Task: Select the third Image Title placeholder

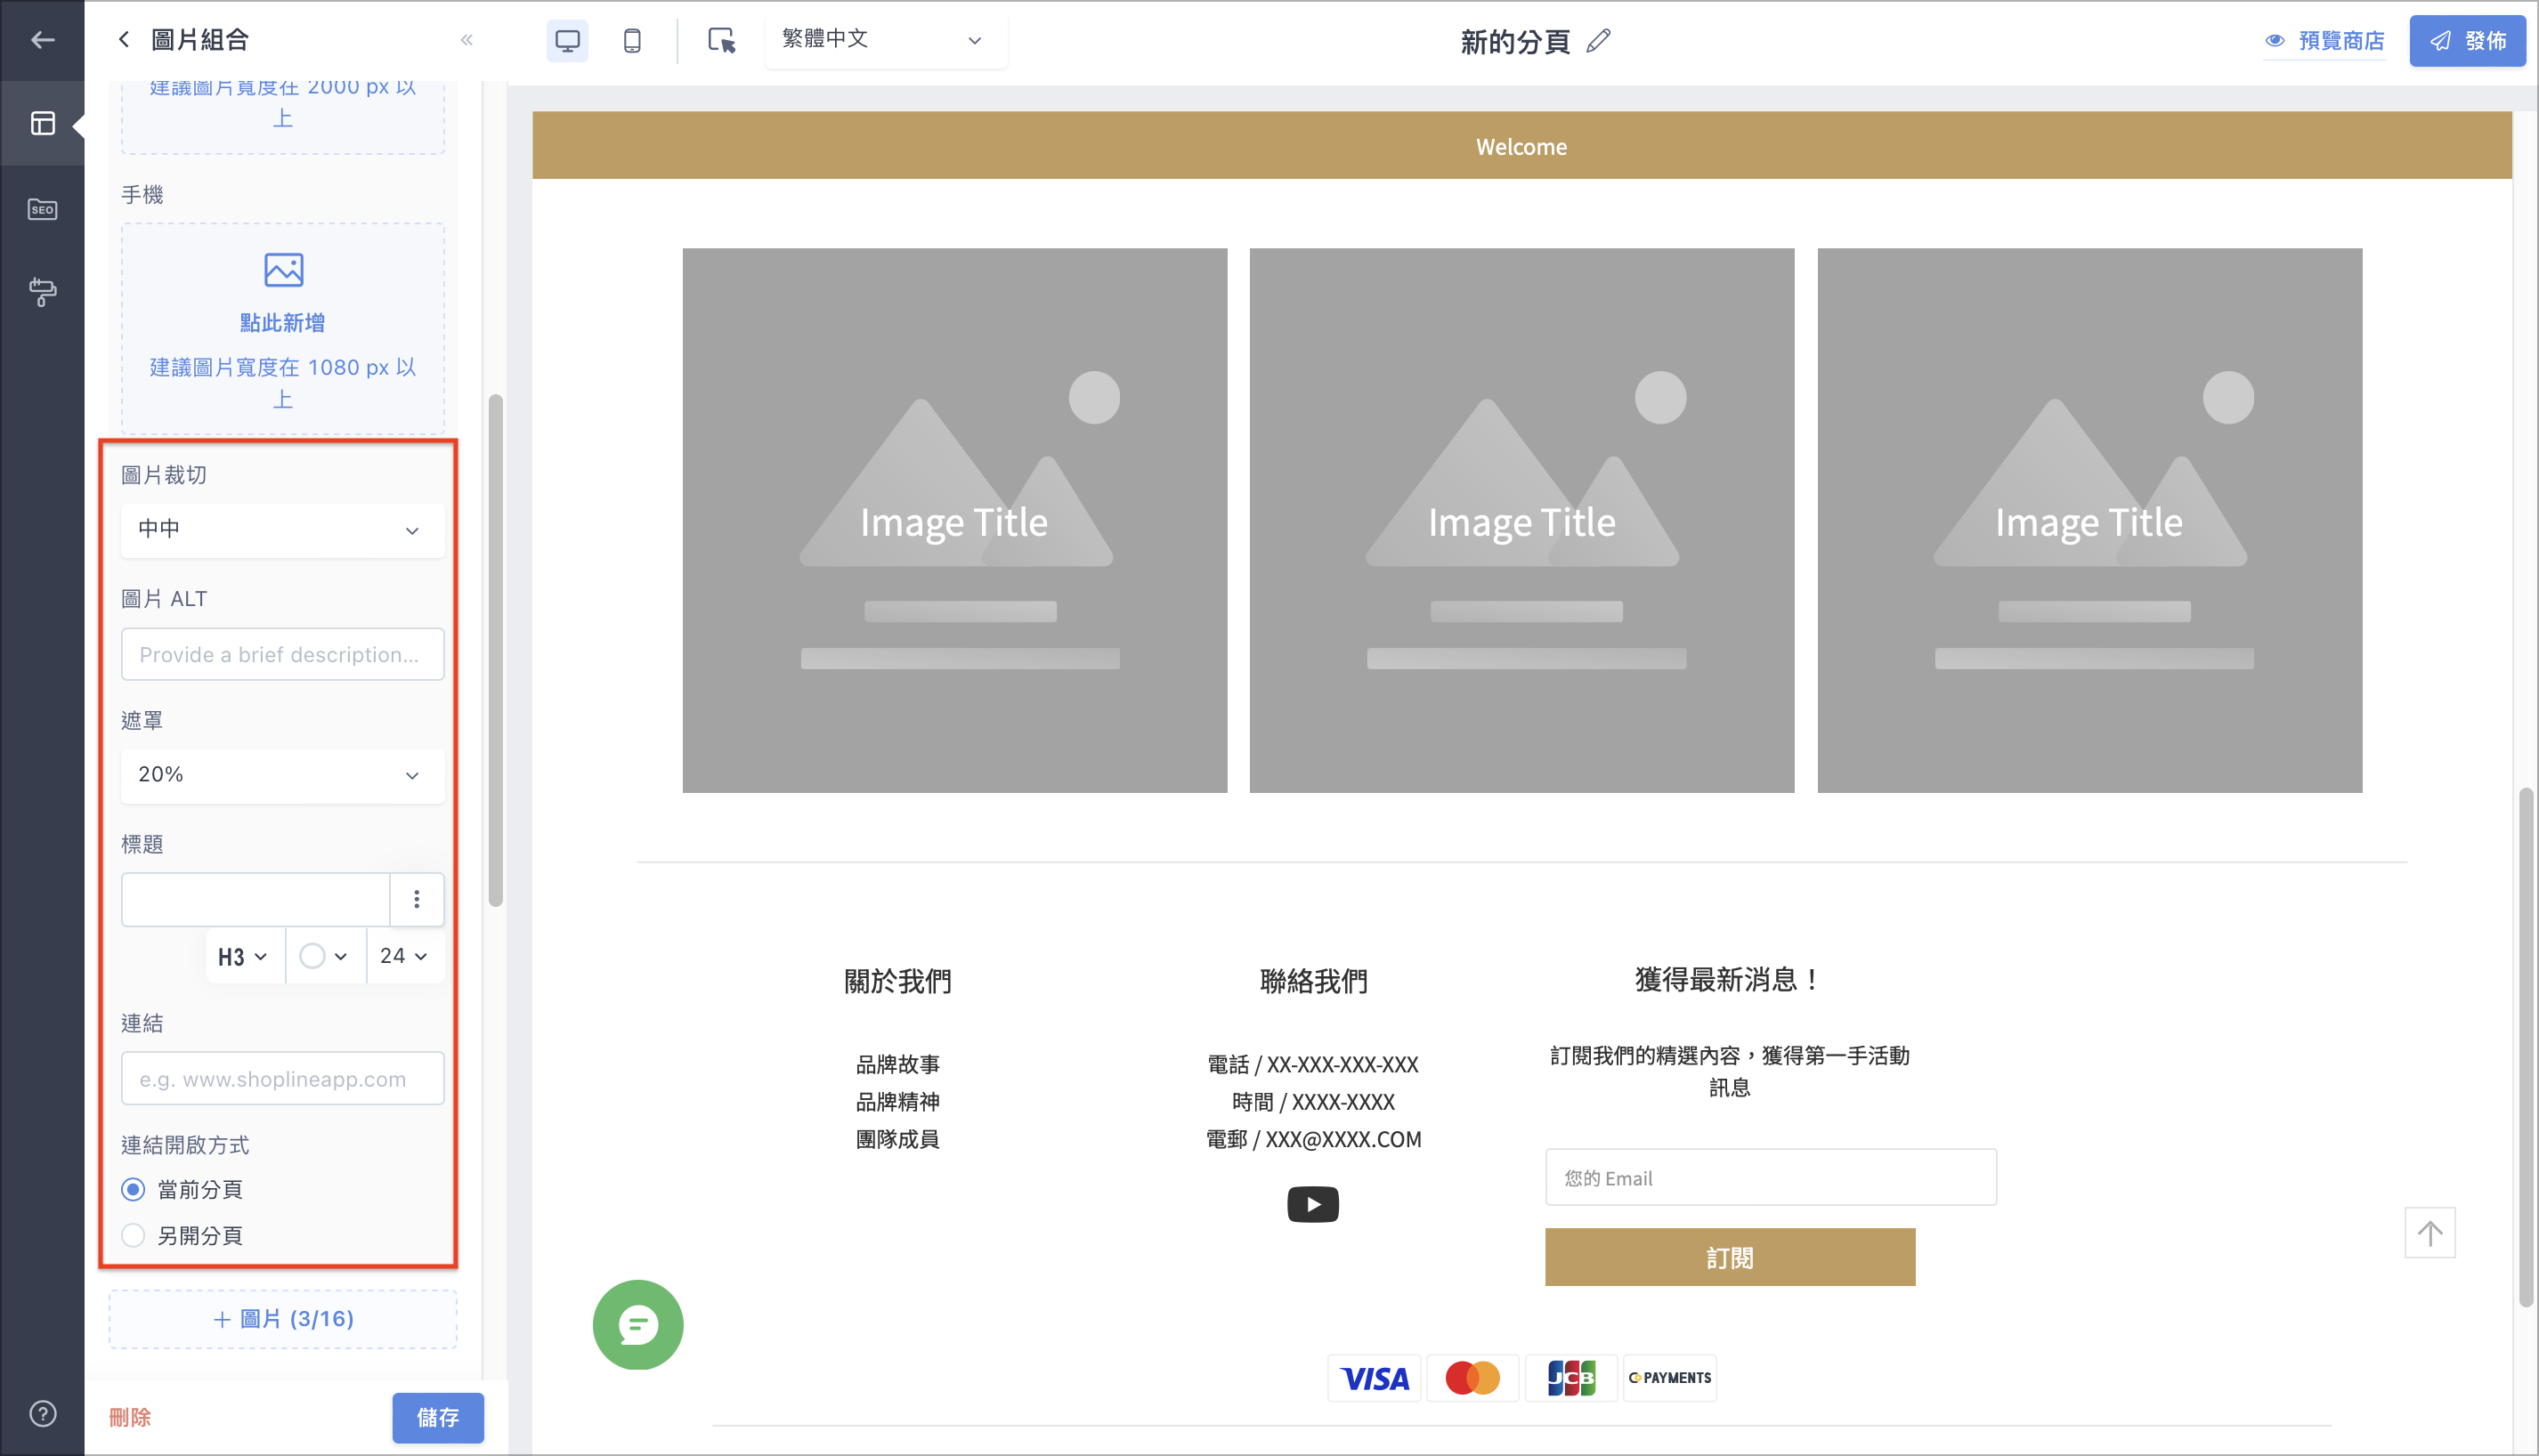Action: pos(2090,521)
